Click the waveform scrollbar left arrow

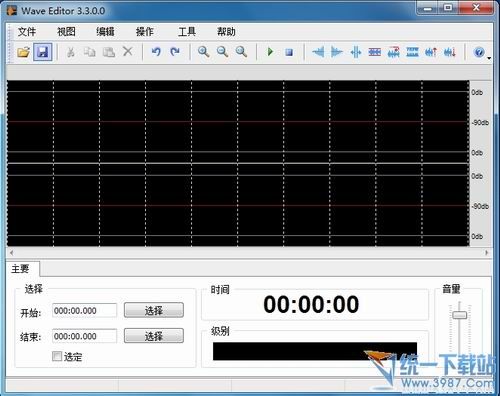click(x=12, y=253)
